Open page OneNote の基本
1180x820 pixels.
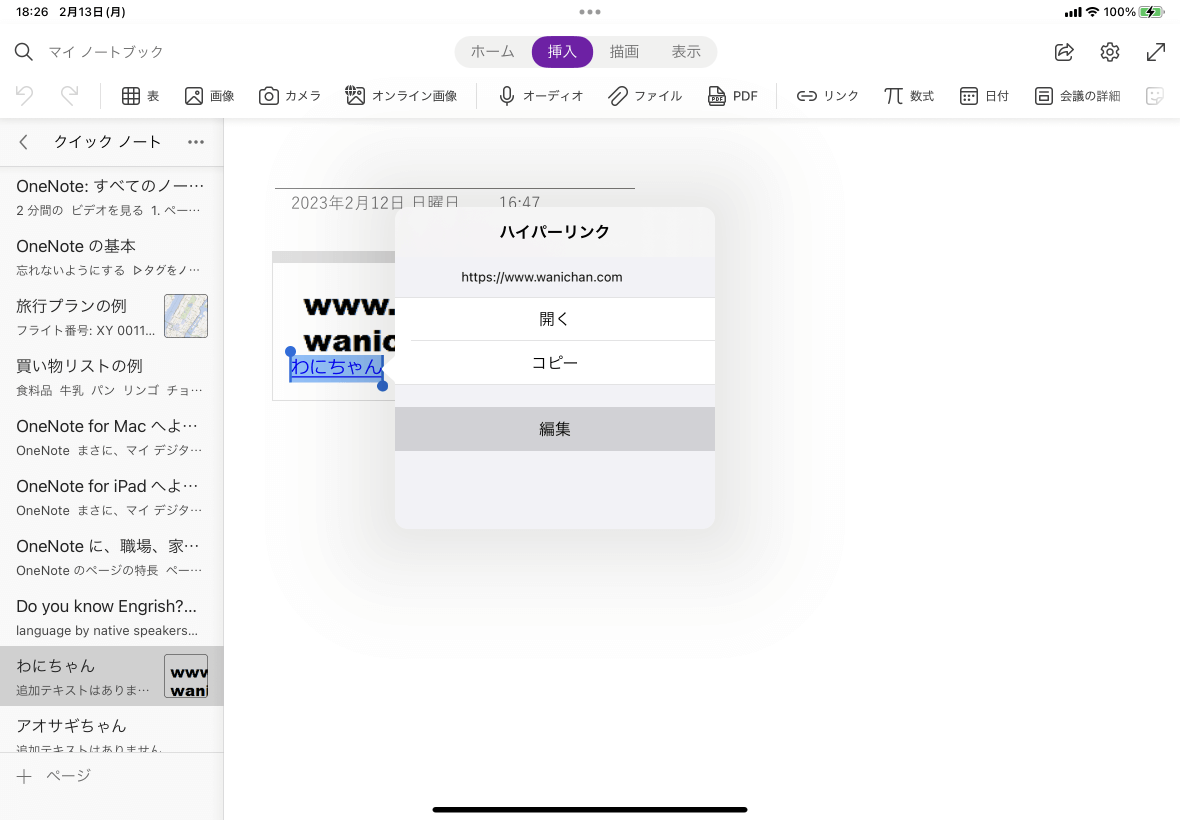tap(111, 257)
